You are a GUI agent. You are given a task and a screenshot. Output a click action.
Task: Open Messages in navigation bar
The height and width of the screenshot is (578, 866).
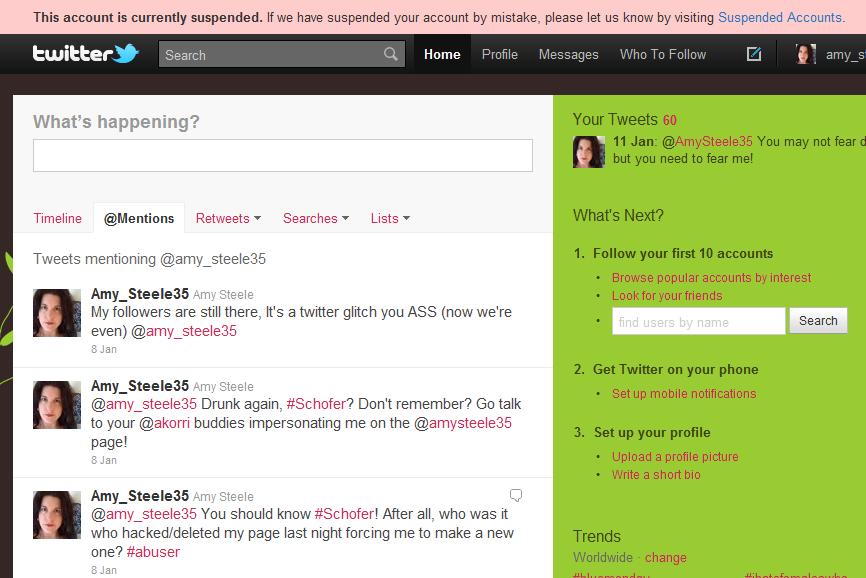tap(568, 54)
